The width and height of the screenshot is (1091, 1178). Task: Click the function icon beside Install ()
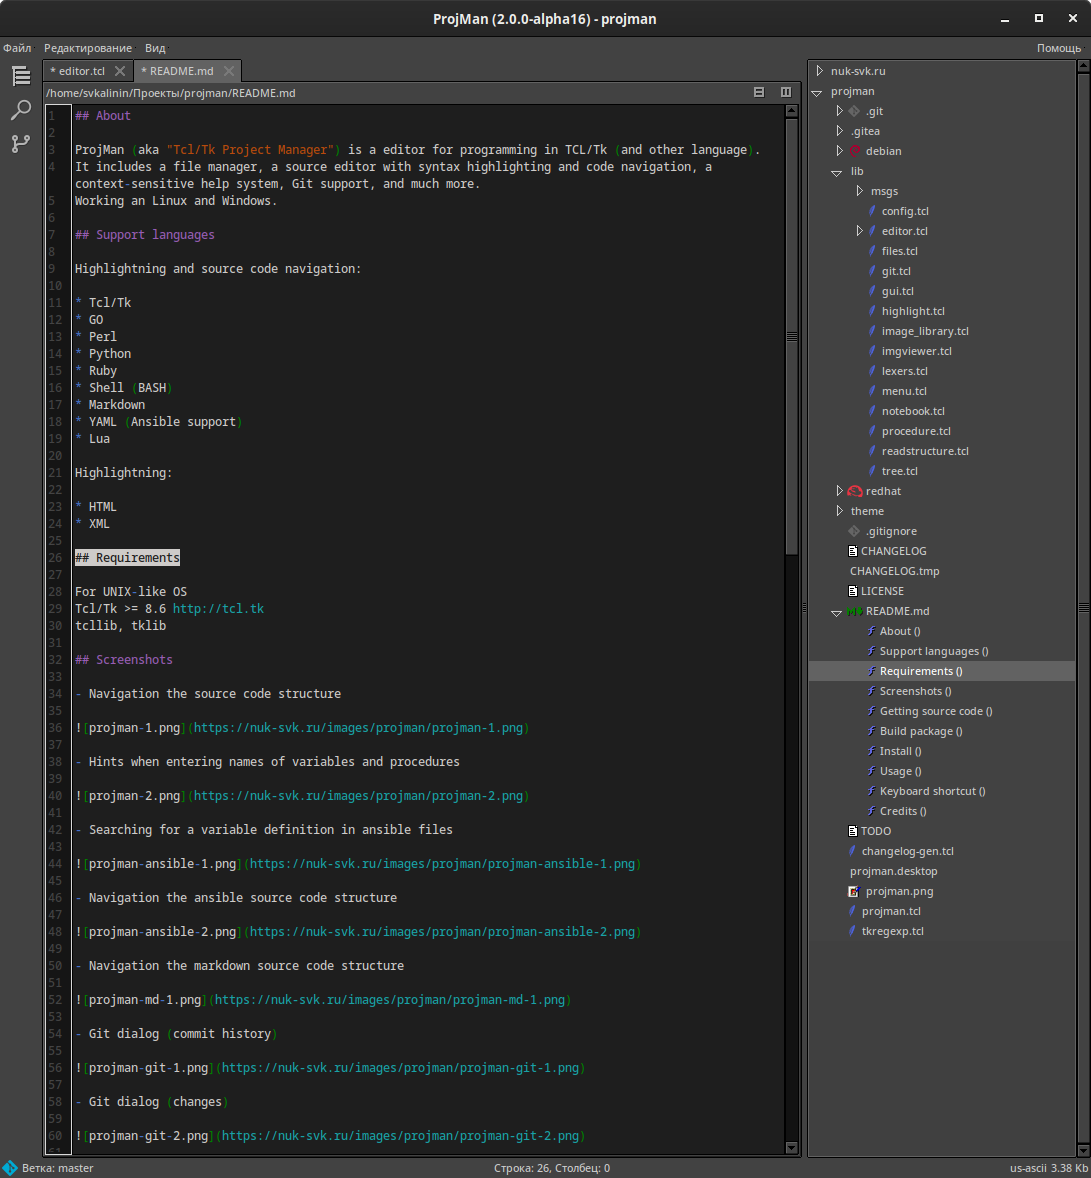(872, 751)
